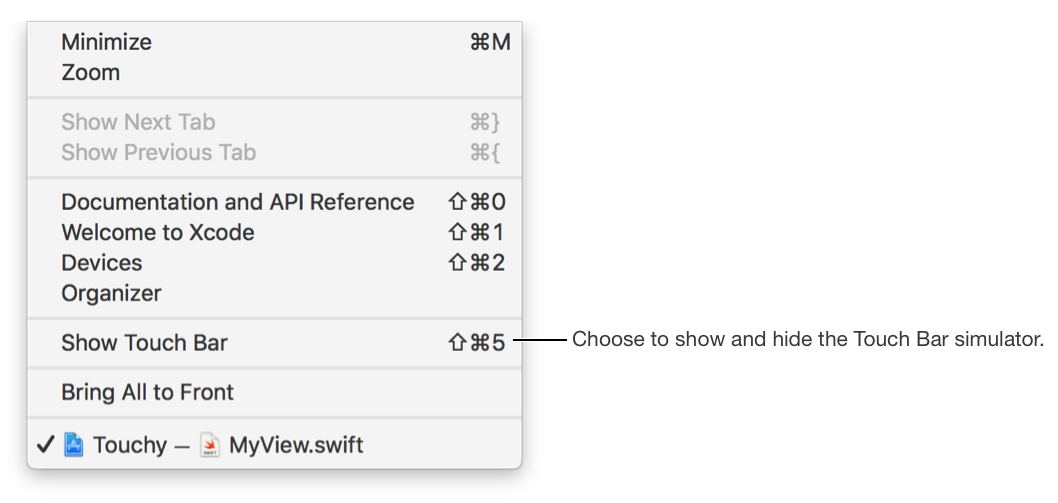Image resolution: width=1058 pixels, height=503 pixels.
Task: Click the ⇧⌘0 shortcut for Documentation
Action: 478,202
